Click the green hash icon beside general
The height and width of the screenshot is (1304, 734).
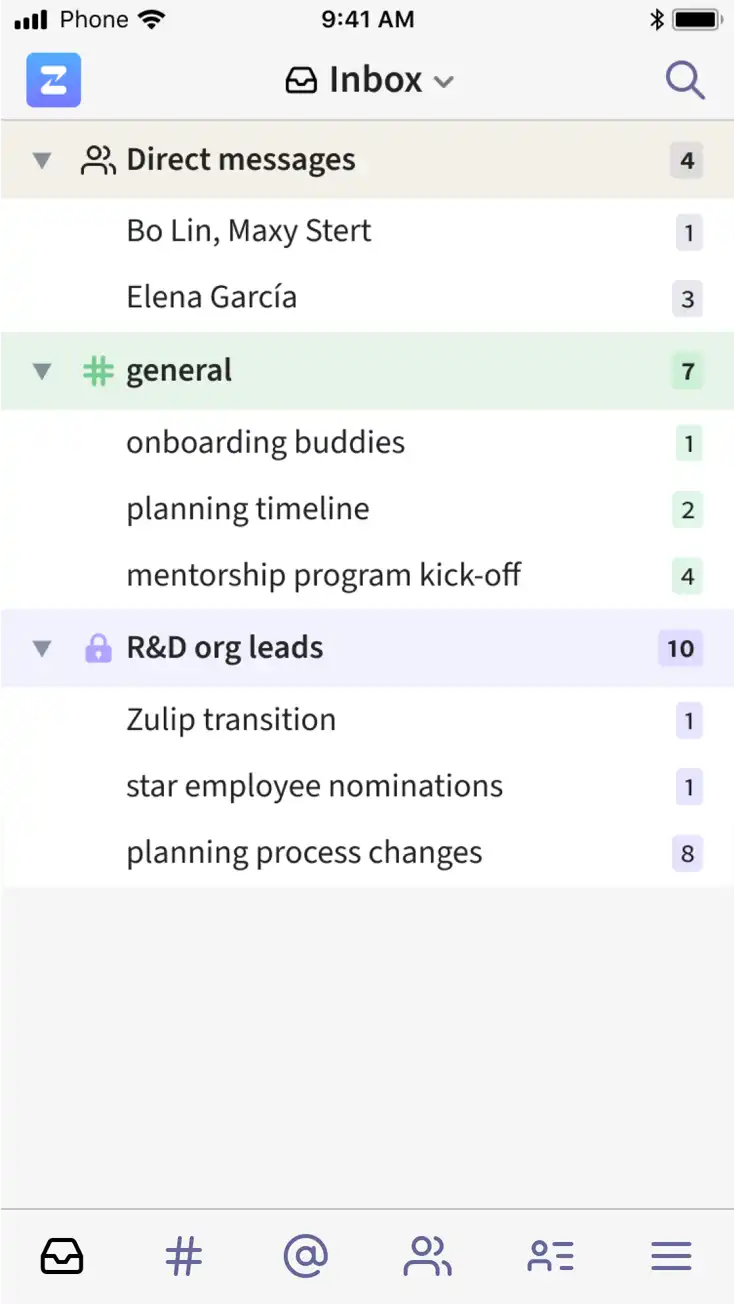pos(98,371)
